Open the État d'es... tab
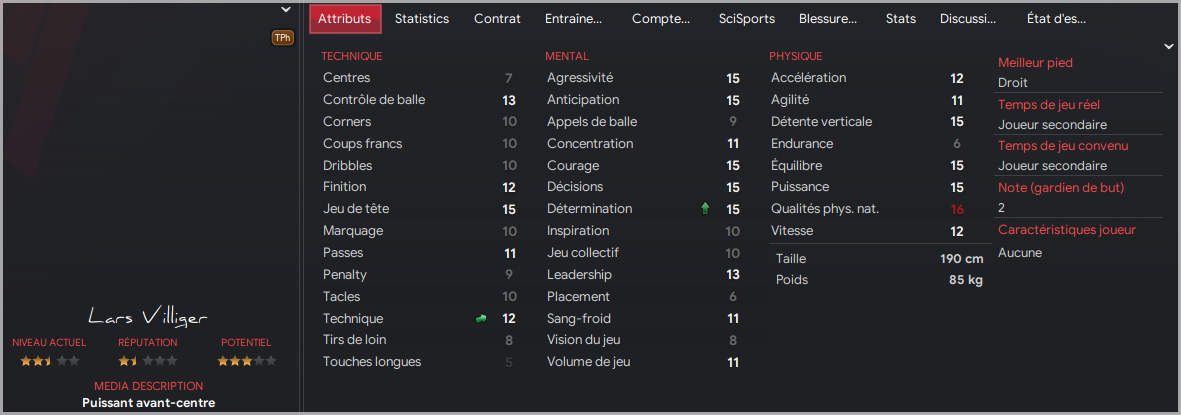 tap(1056, 19)
